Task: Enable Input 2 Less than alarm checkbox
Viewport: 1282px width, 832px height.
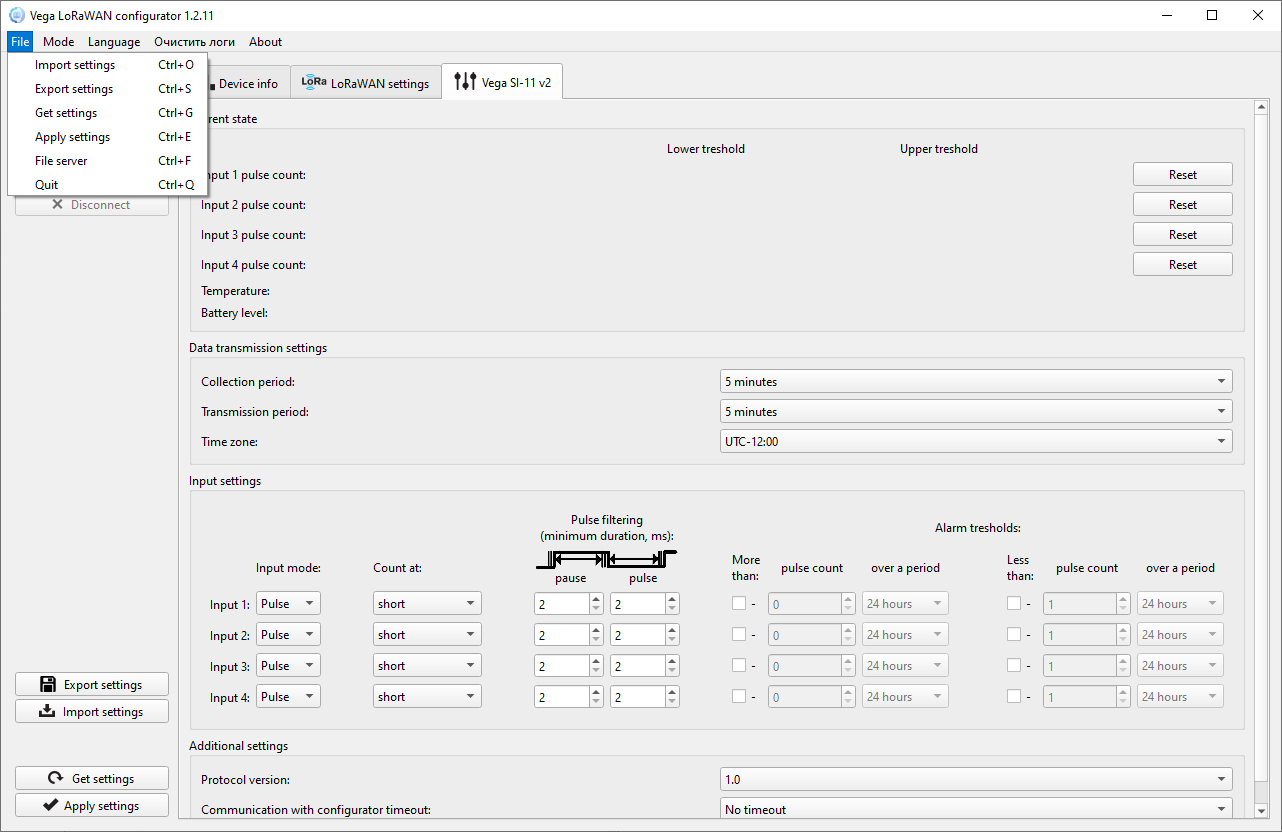Action: click(1014, 635)
